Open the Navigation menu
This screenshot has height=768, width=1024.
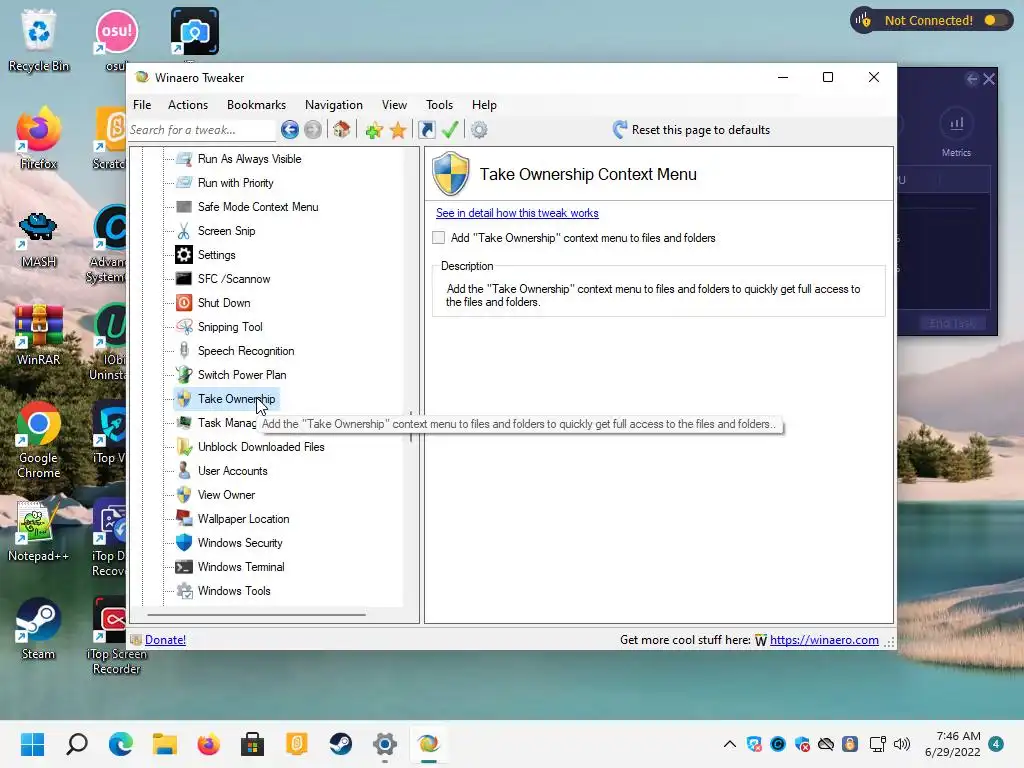(x=334, y=104)
